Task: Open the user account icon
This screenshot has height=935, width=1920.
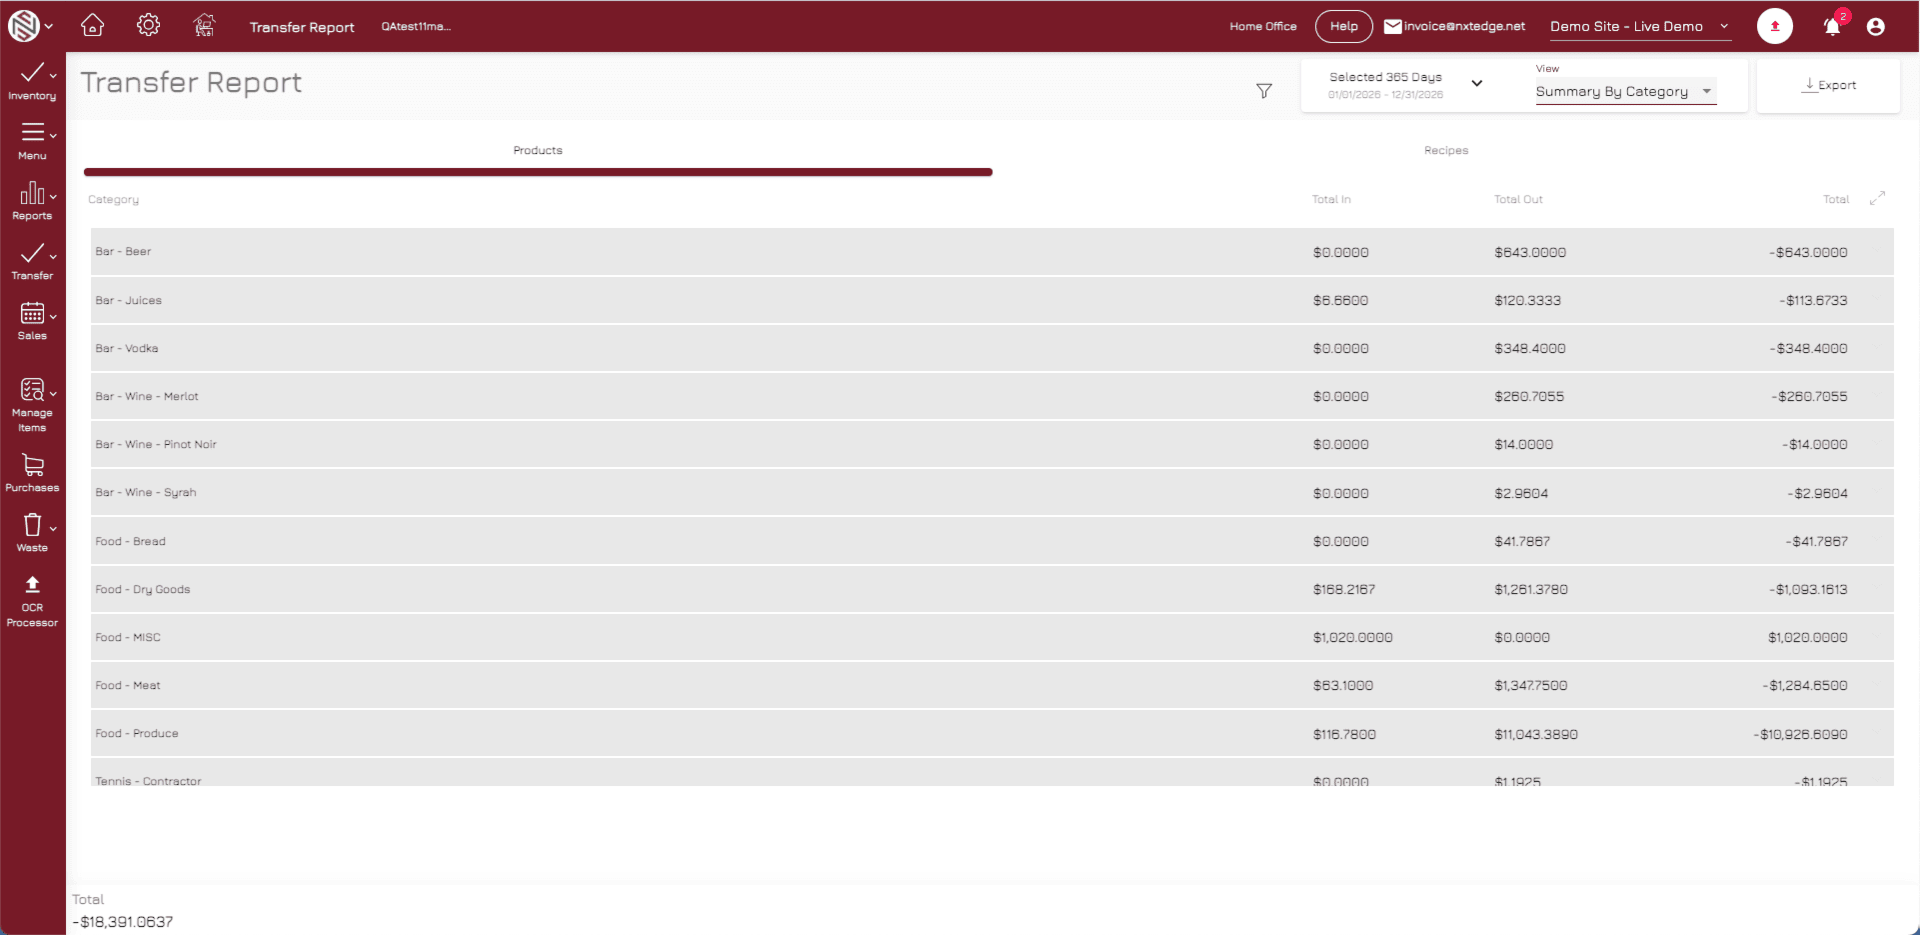Action: 1876,27
